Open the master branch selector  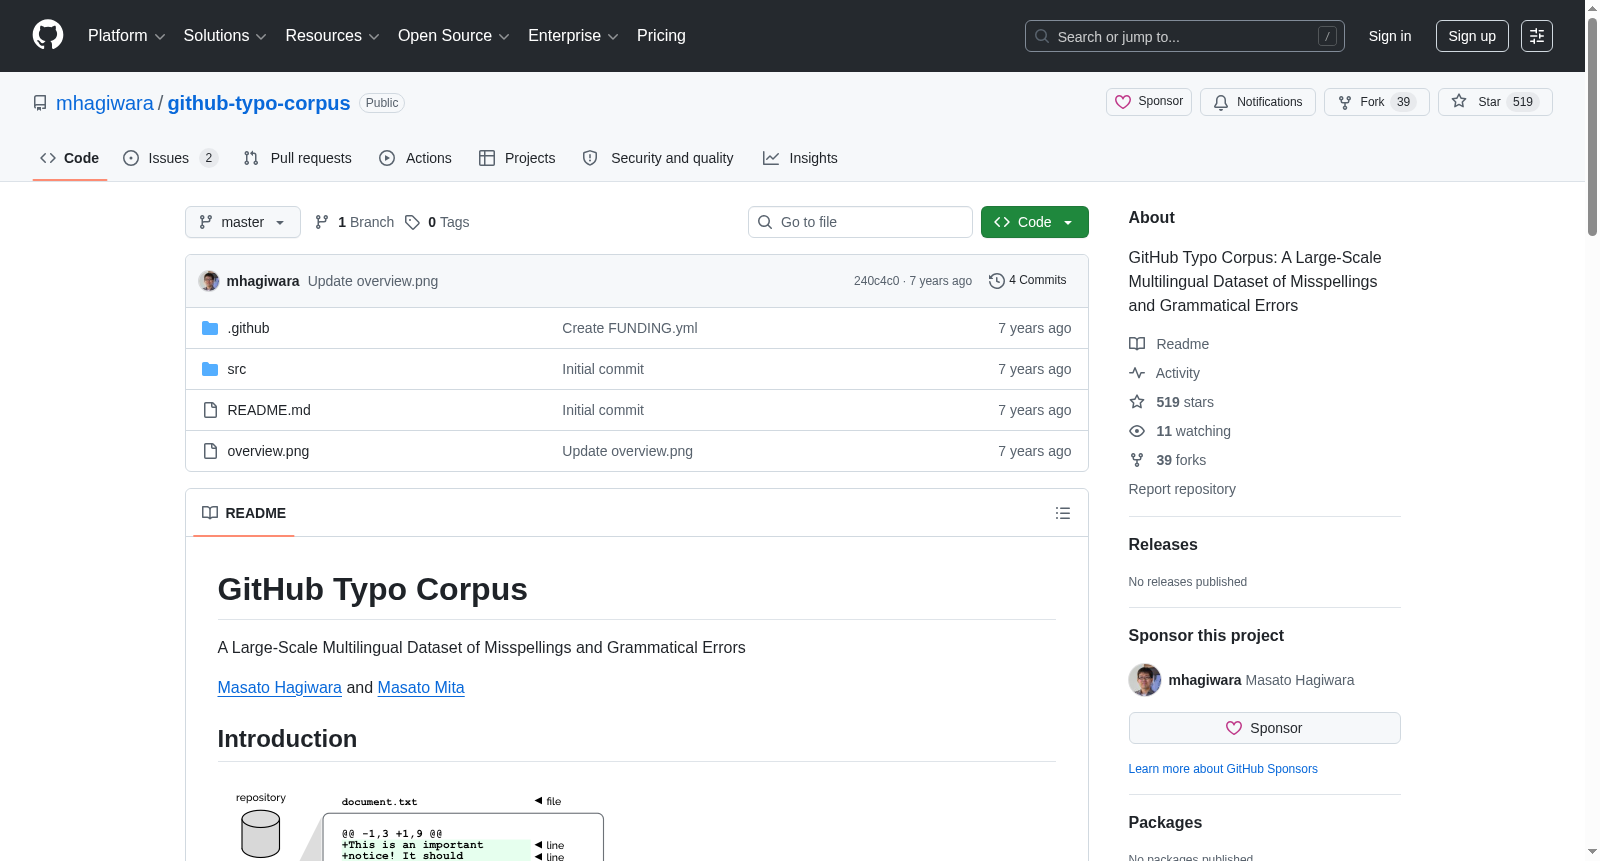click(x=243, y=222)
